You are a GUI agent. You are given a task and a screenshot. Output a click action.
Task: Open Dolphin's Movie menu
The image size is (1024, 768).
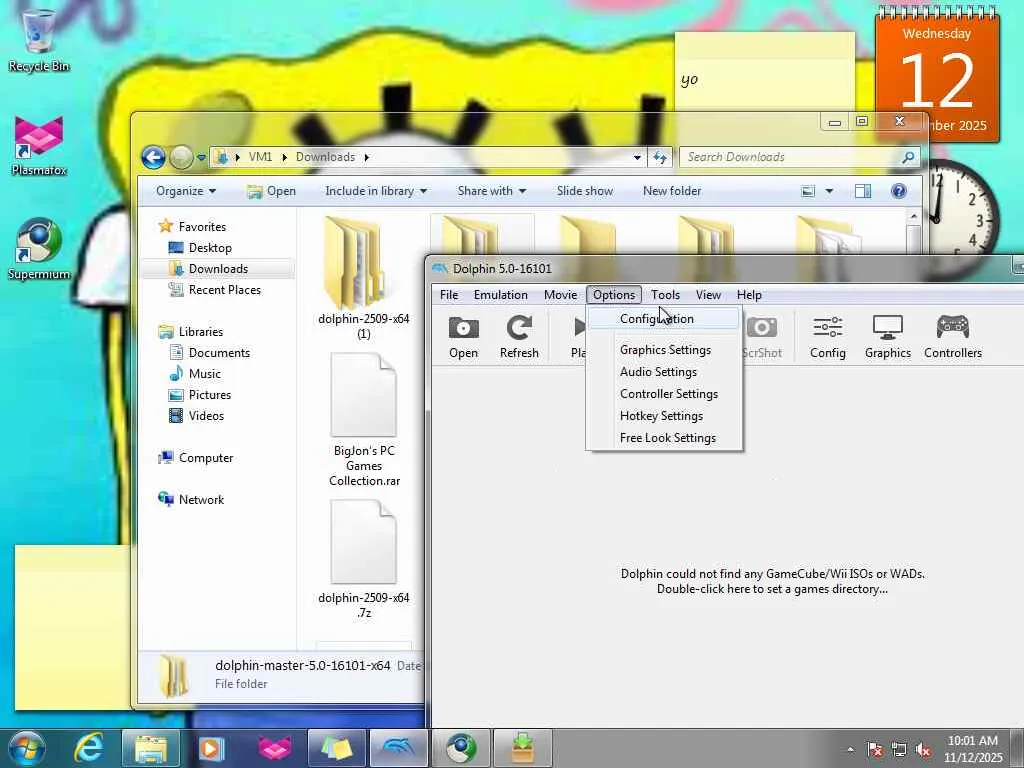(x=560, y=295)
